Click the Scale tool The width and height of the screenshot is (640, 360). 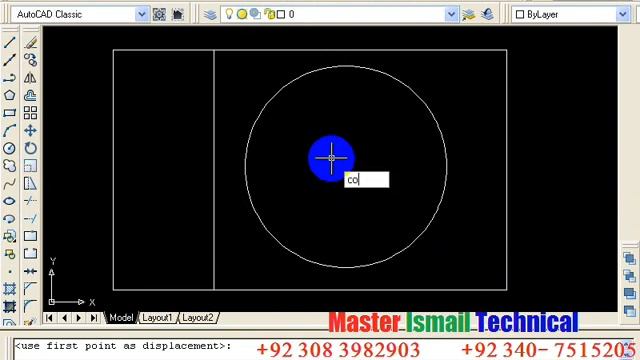coord(31,166)
